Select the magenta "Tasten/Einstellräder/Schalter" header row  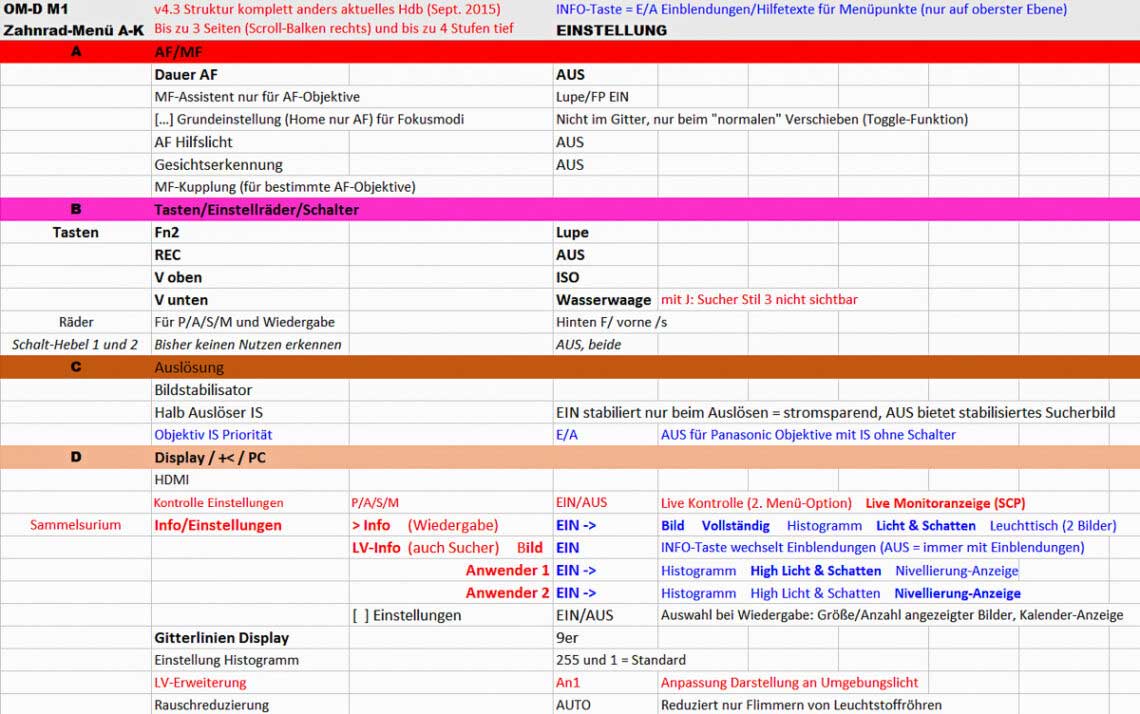[x=256, y=210]
